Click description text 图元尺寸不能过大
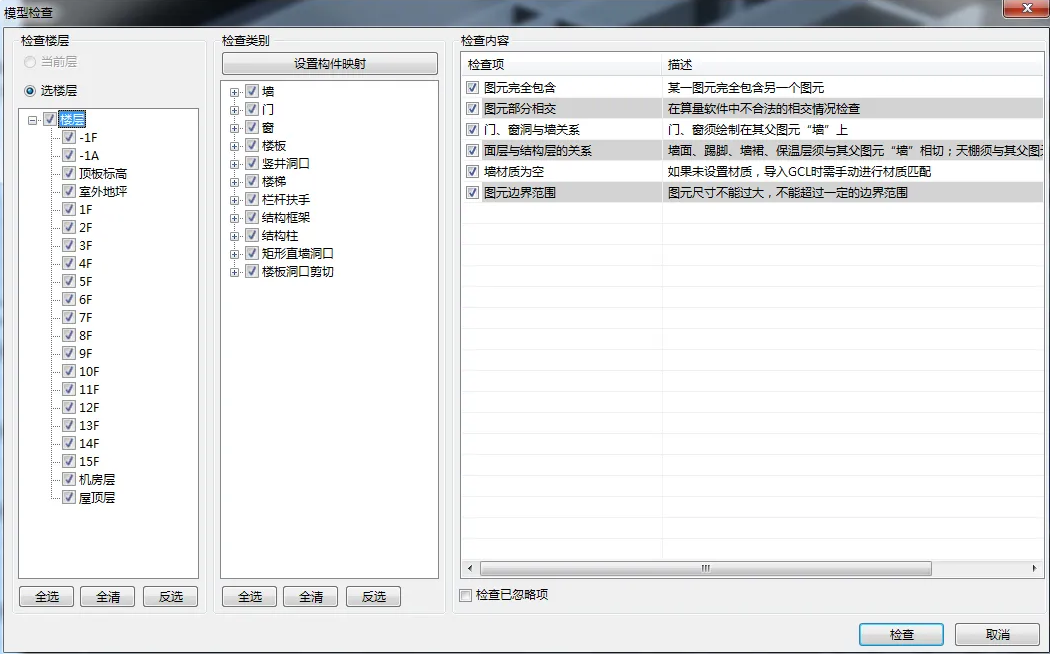The image size is (1050, 654). 717,193
